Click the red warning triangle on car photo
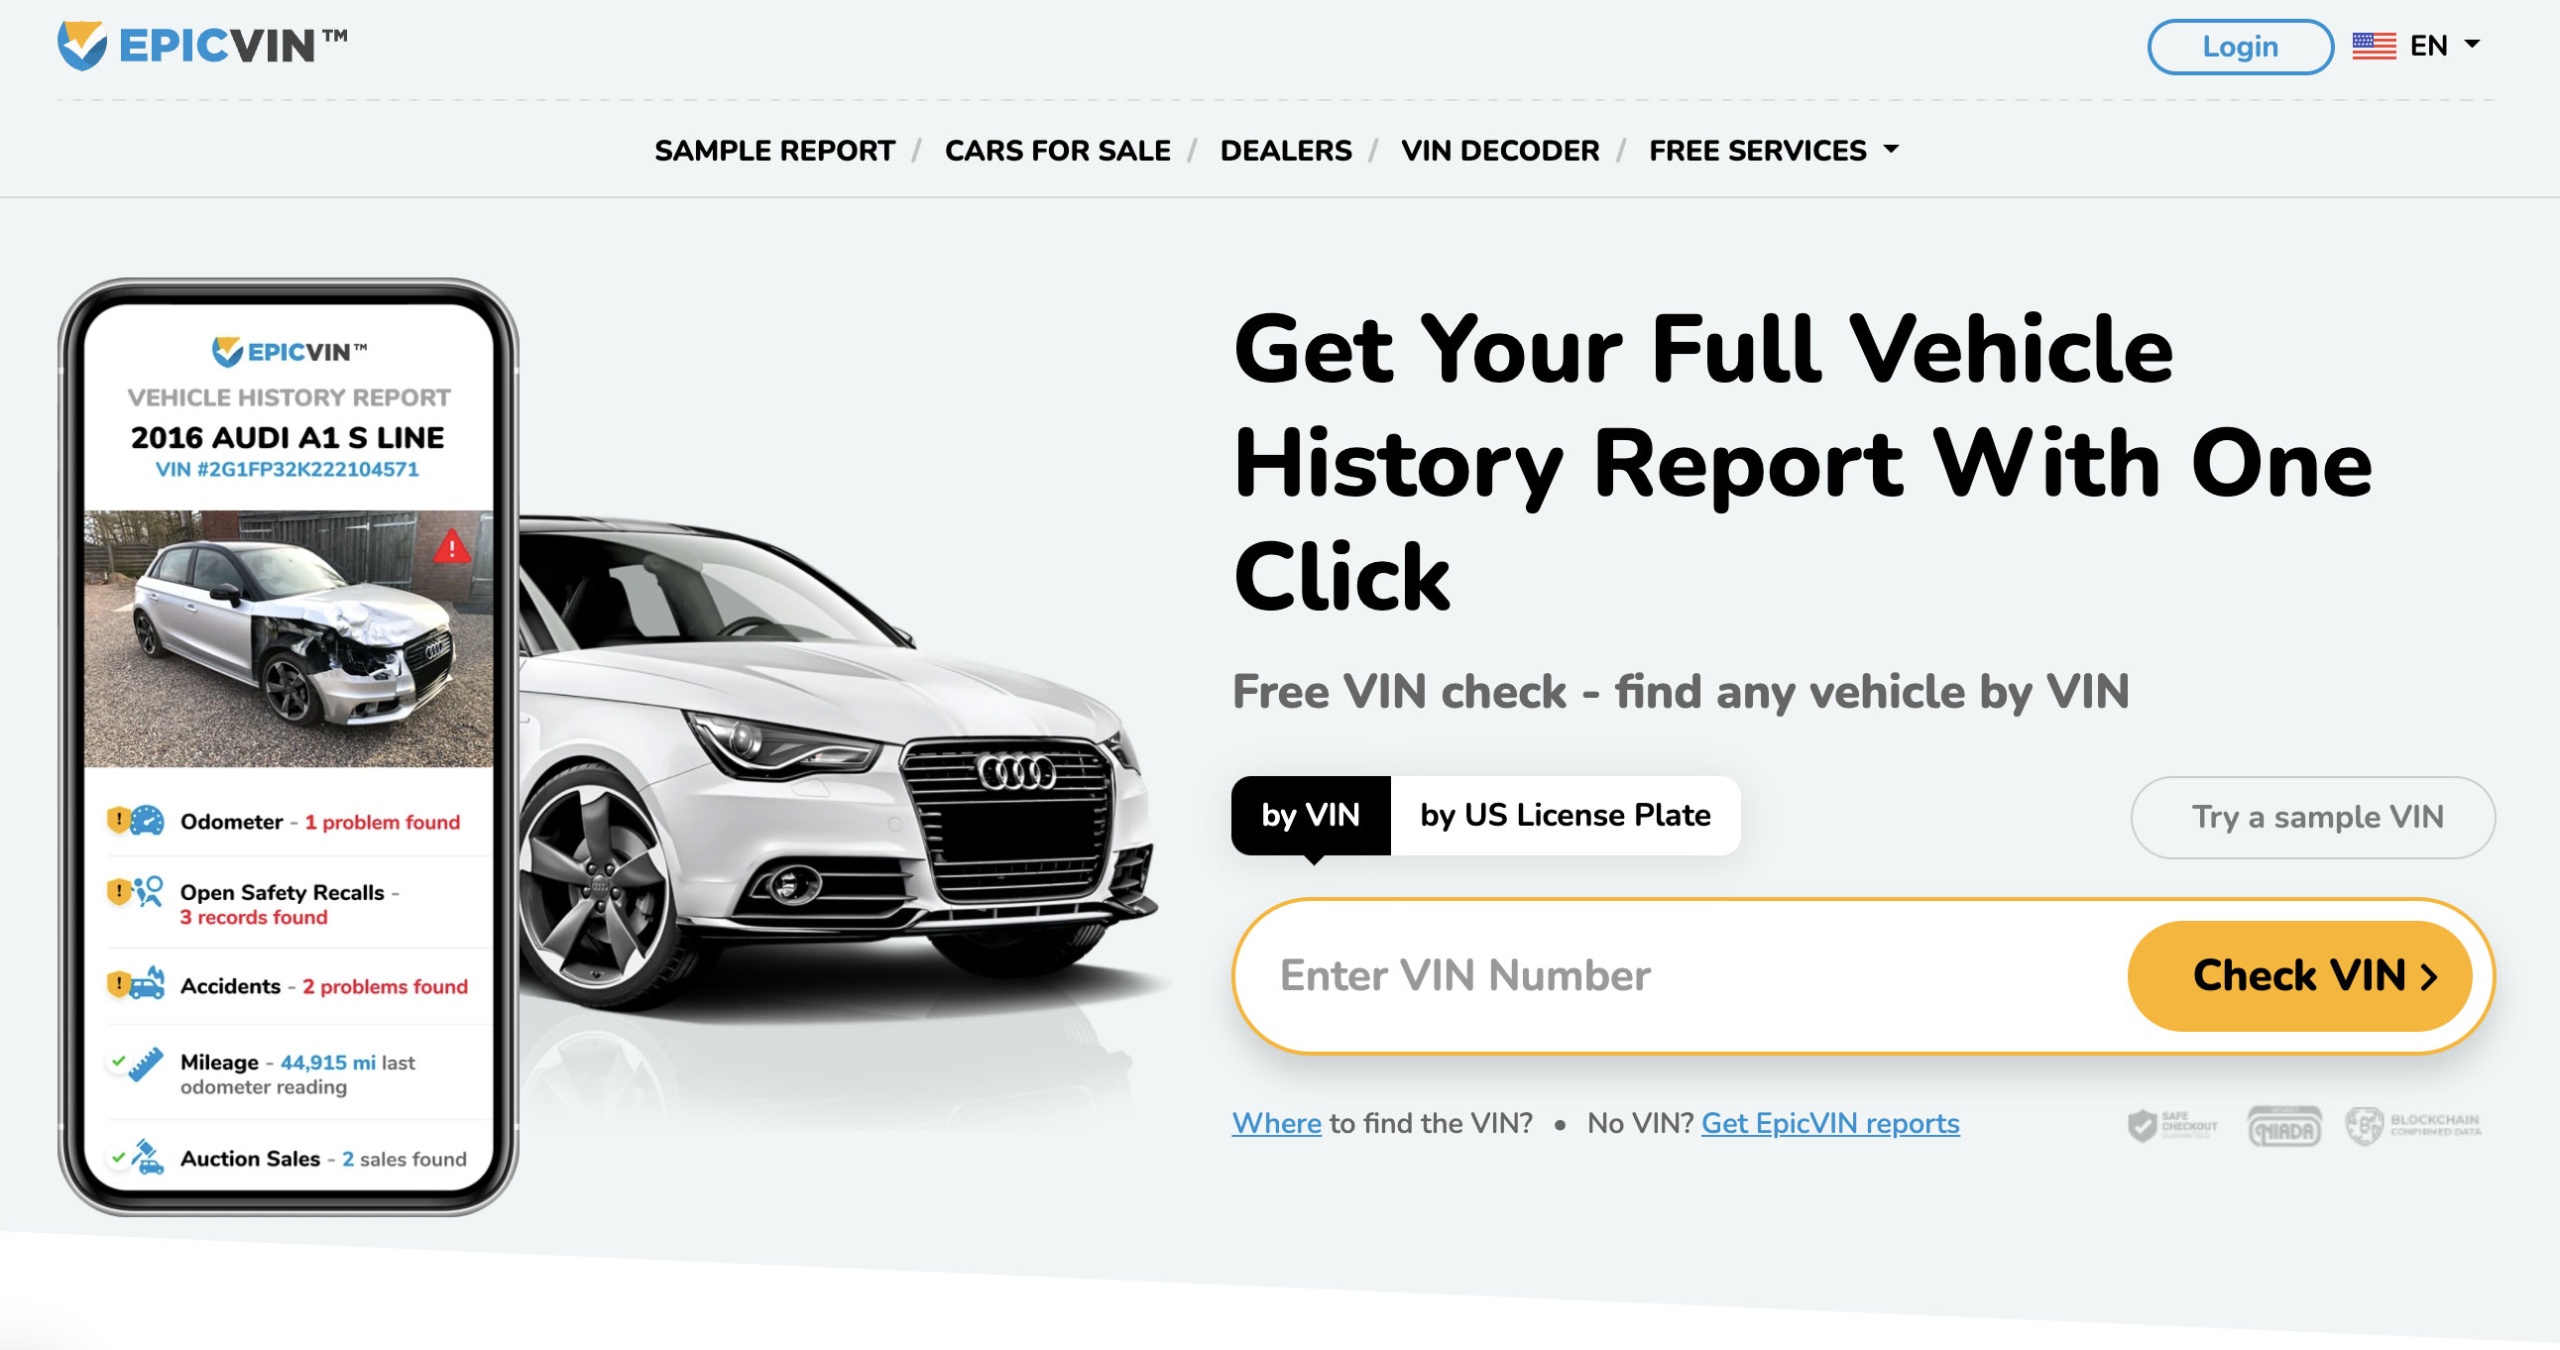Image resolution: width=2560 pixels, height=1350 pixels. [452, 546]
